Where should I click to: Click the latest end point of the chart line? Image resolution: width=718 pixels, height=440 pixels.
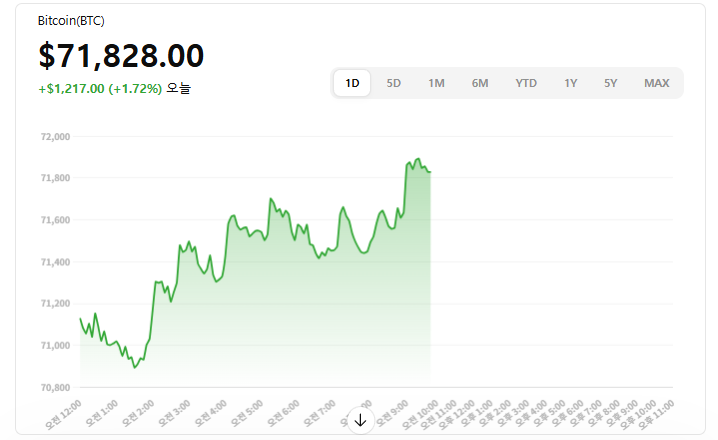(430, 171)
